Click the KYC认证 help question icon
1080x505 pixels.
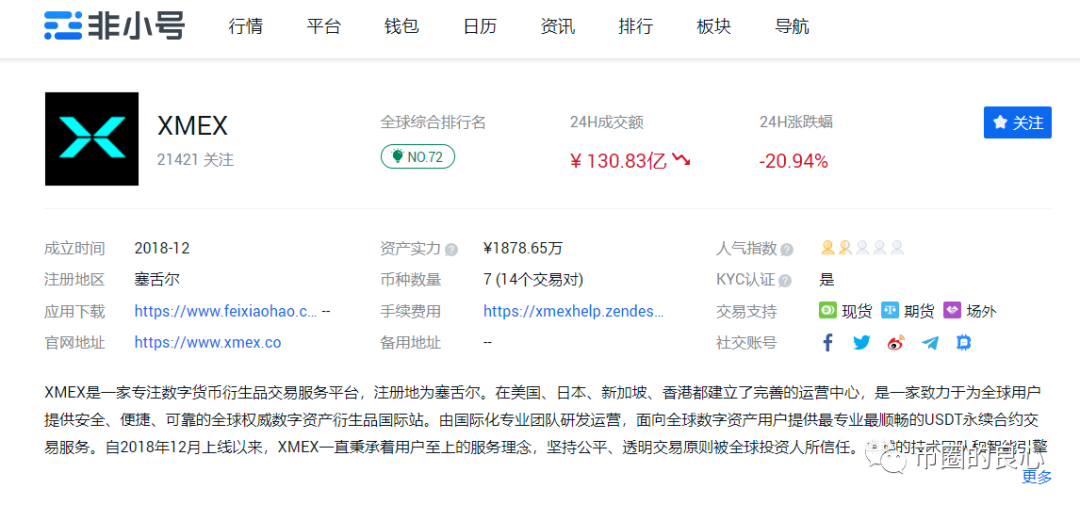click(785, 280)
